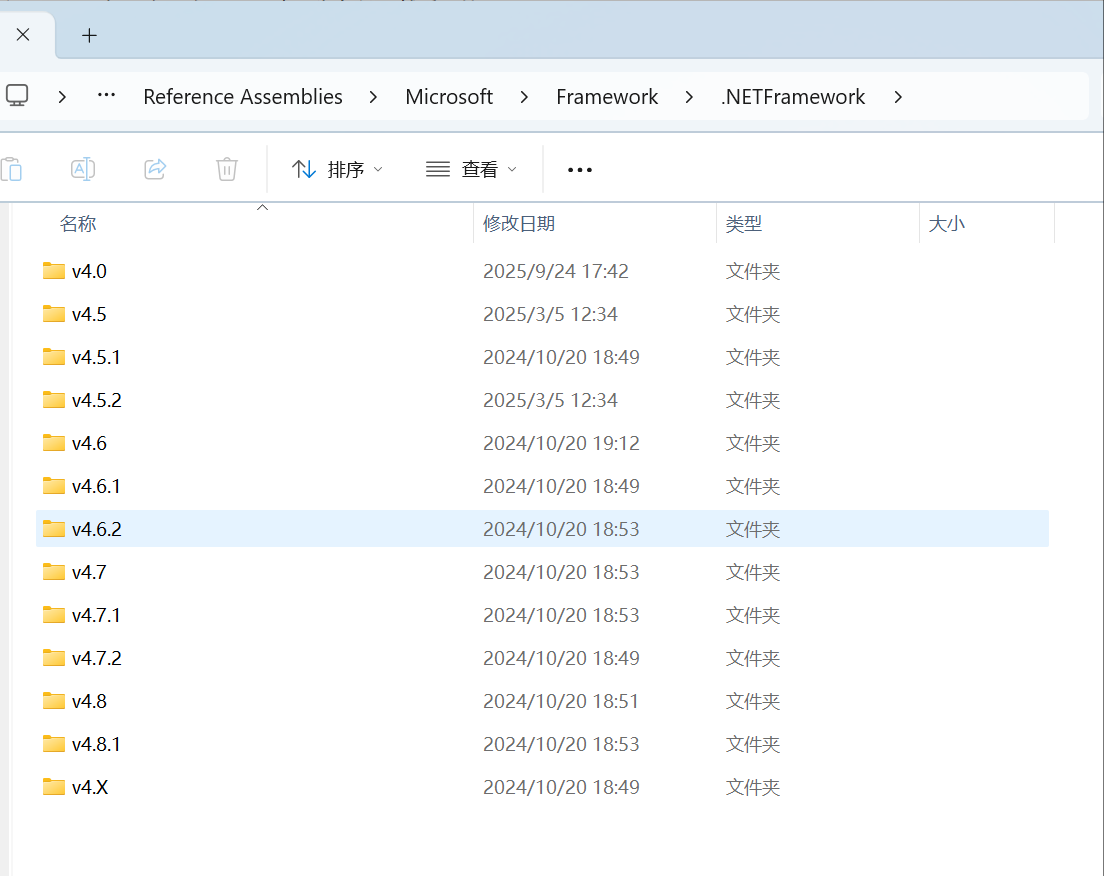Click the This PC monitor icon in address bar
The height and width of the screenshot is (876, 1104).
coord(17,96)
